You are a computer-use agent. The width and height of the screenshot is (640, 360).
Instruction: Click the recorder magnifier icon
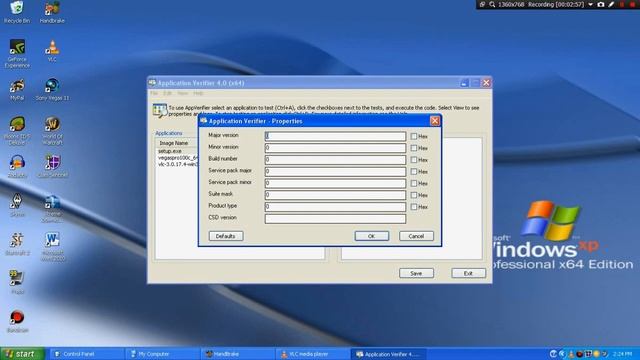coord(492,4)
